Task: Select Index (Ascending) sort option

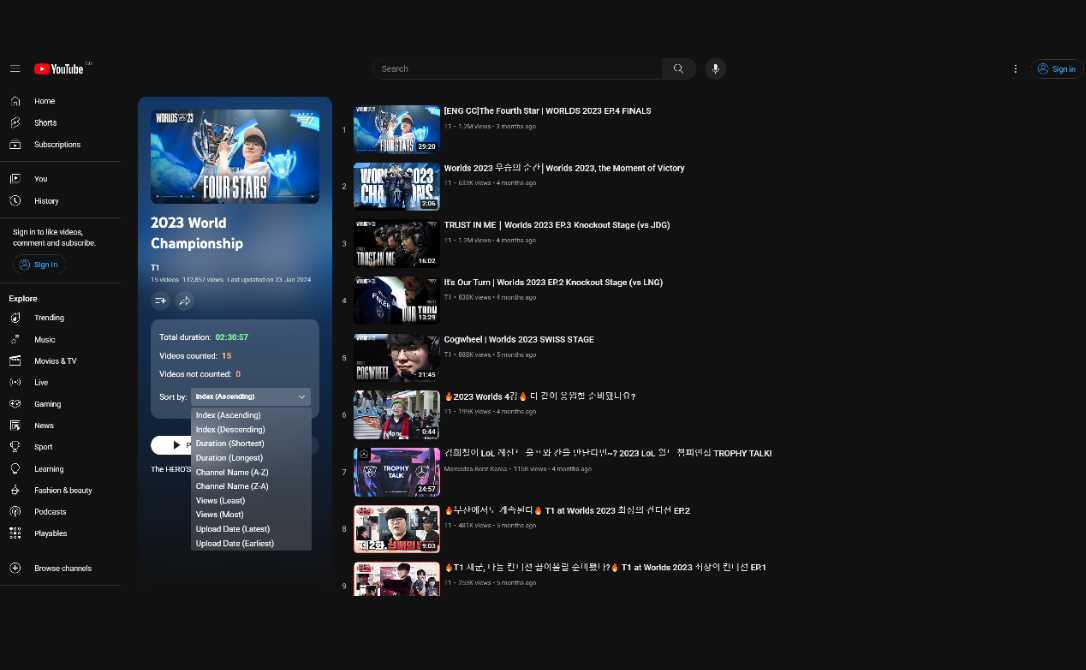Action: point(251,415)
